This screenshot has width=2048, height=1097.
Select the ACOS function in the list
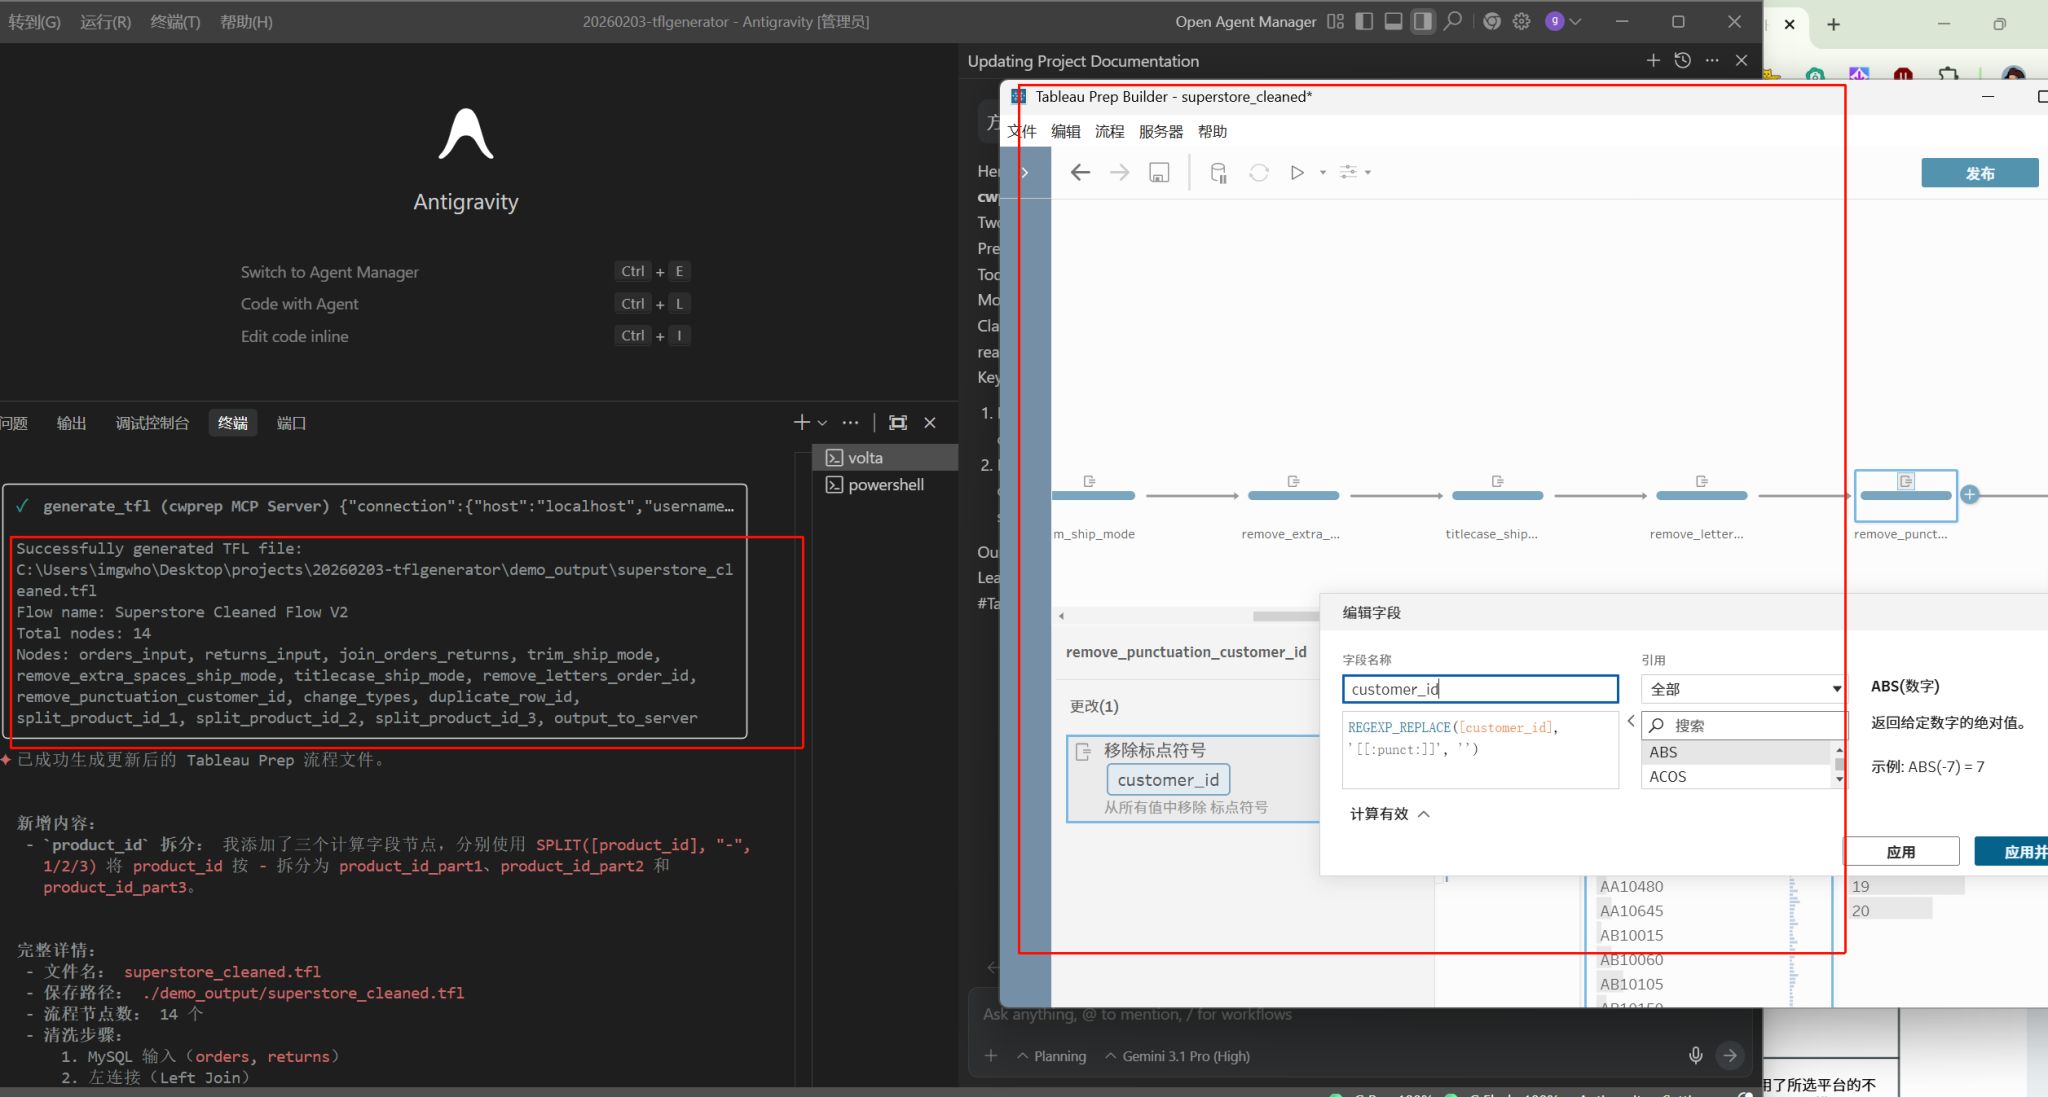(x=1737, y=776)
